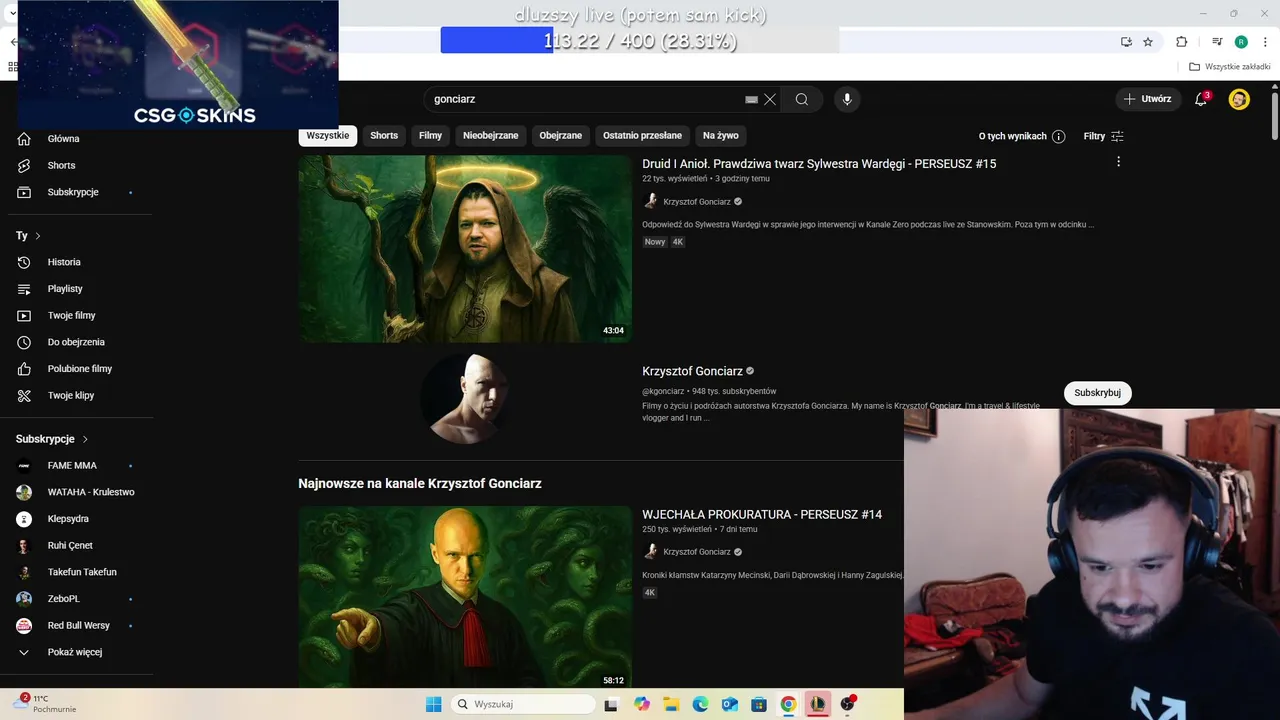Click the voice search microphone icon
The height and width of the screenshot is (720, 1280).
[847, 99]
